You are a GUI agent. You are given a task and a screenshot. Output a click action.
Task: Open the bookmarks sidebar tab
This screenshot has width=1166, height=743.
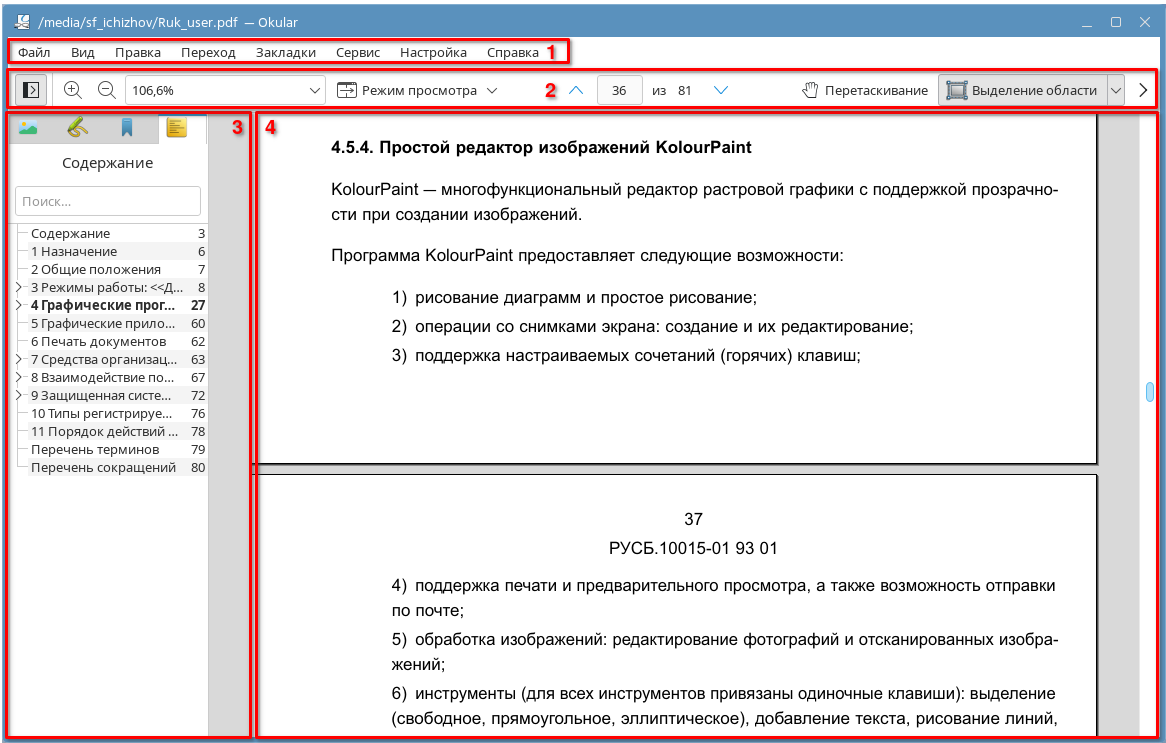[x=127, y=128]
